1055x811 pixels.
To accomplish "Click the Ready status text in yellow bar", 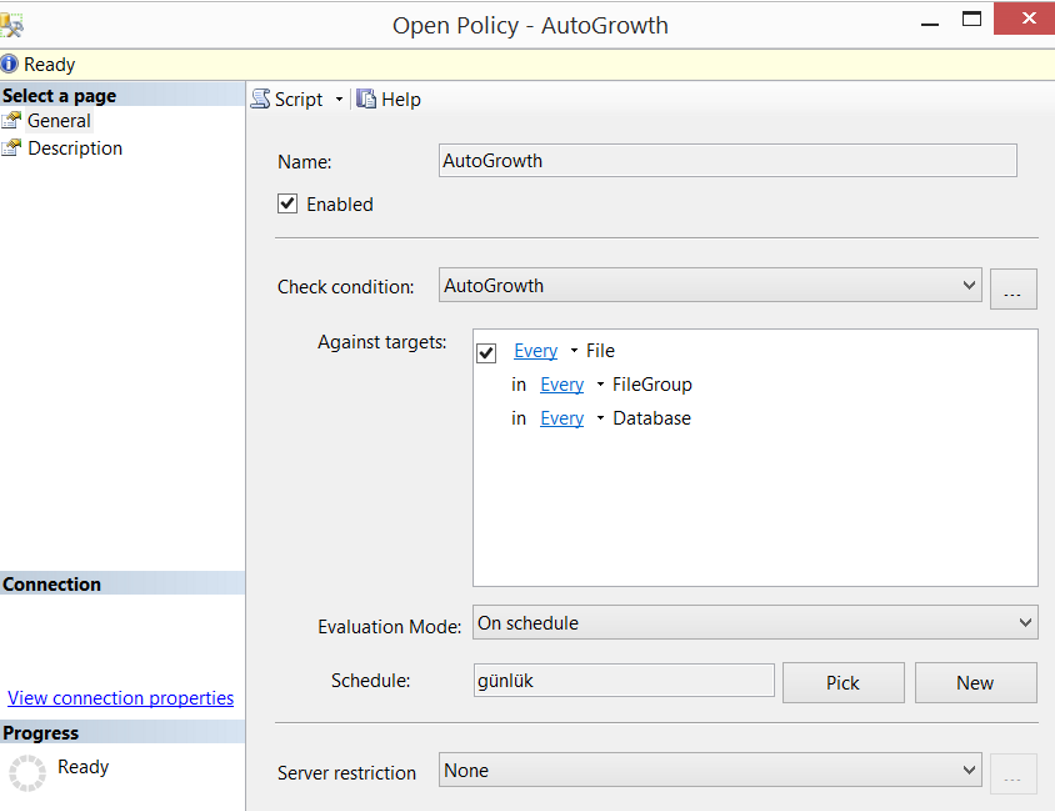I will [x=49, y=65].
